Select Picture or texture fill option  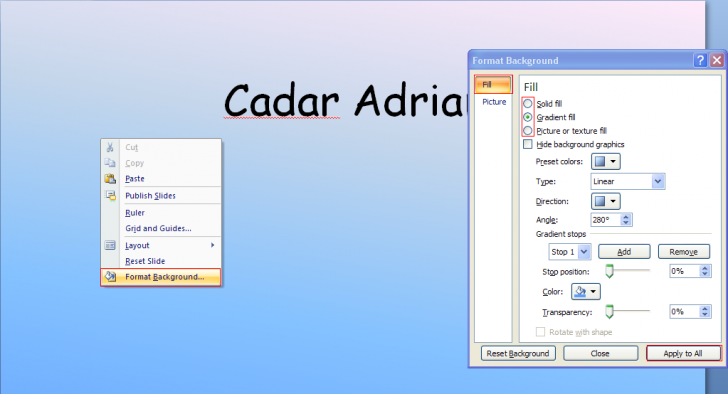tap(528, 130)
